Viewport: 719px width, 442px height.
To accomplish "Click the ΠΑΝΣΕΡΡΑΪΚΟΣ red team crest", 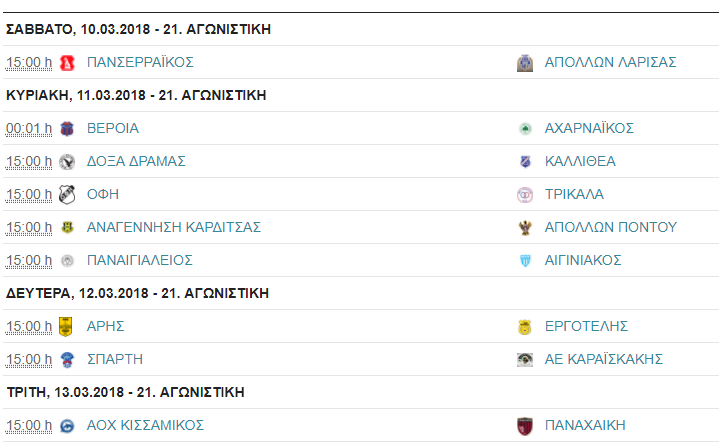I will pos(67,62).
